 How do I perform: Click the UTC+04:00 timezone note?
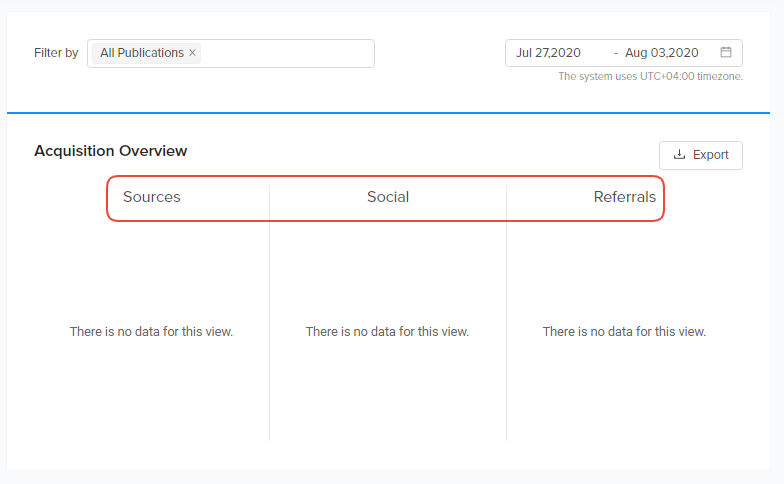pos(650,76)
